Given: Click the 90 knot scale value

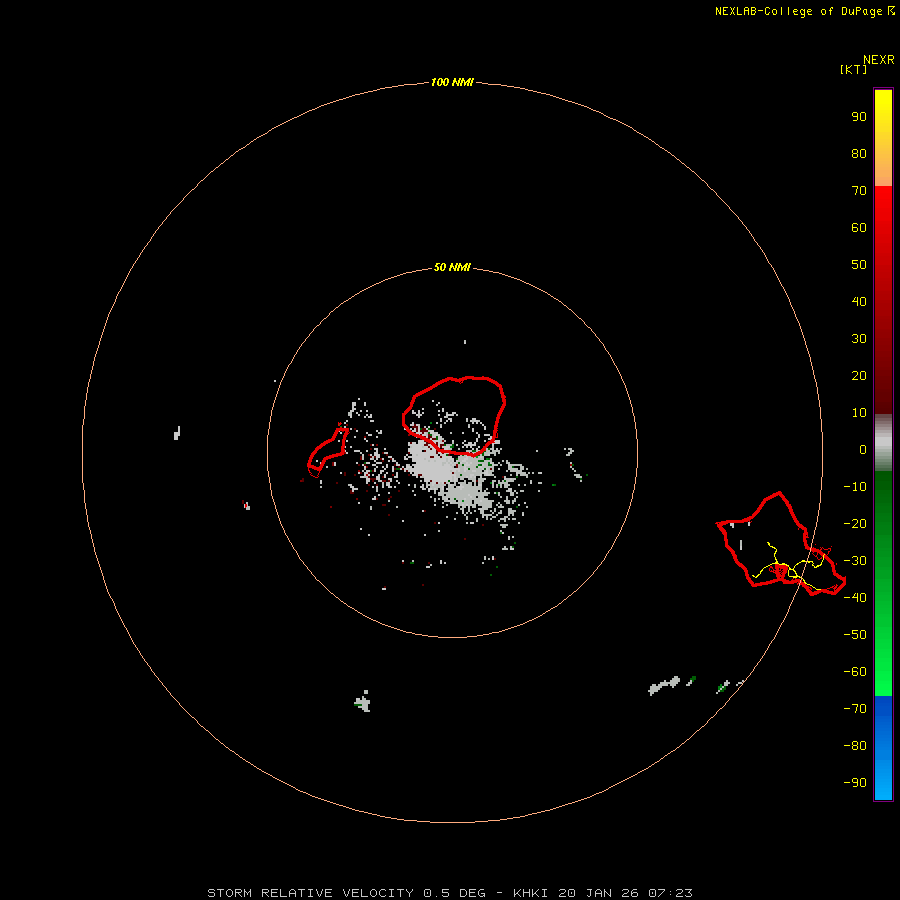Looking at the screenshot, I should pyautogui.click(x=859, y=117).
